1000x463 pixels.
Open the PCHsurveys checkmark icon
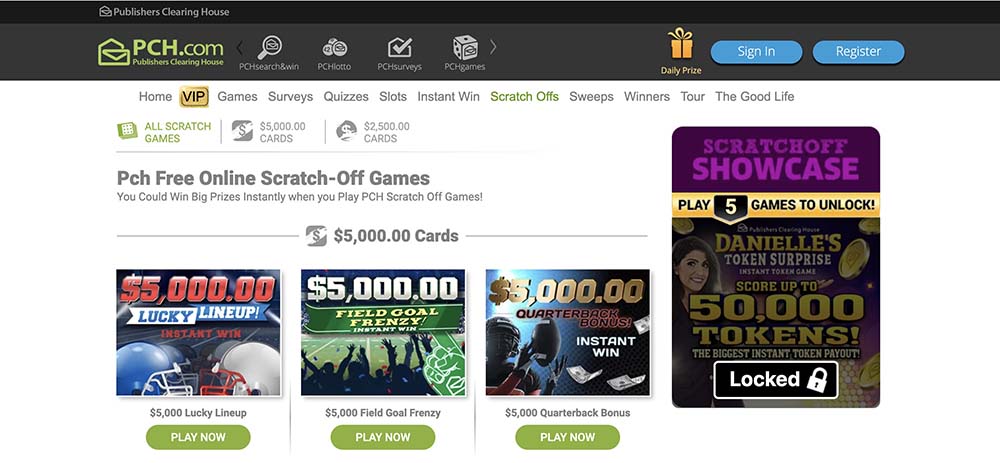[400, 47]
